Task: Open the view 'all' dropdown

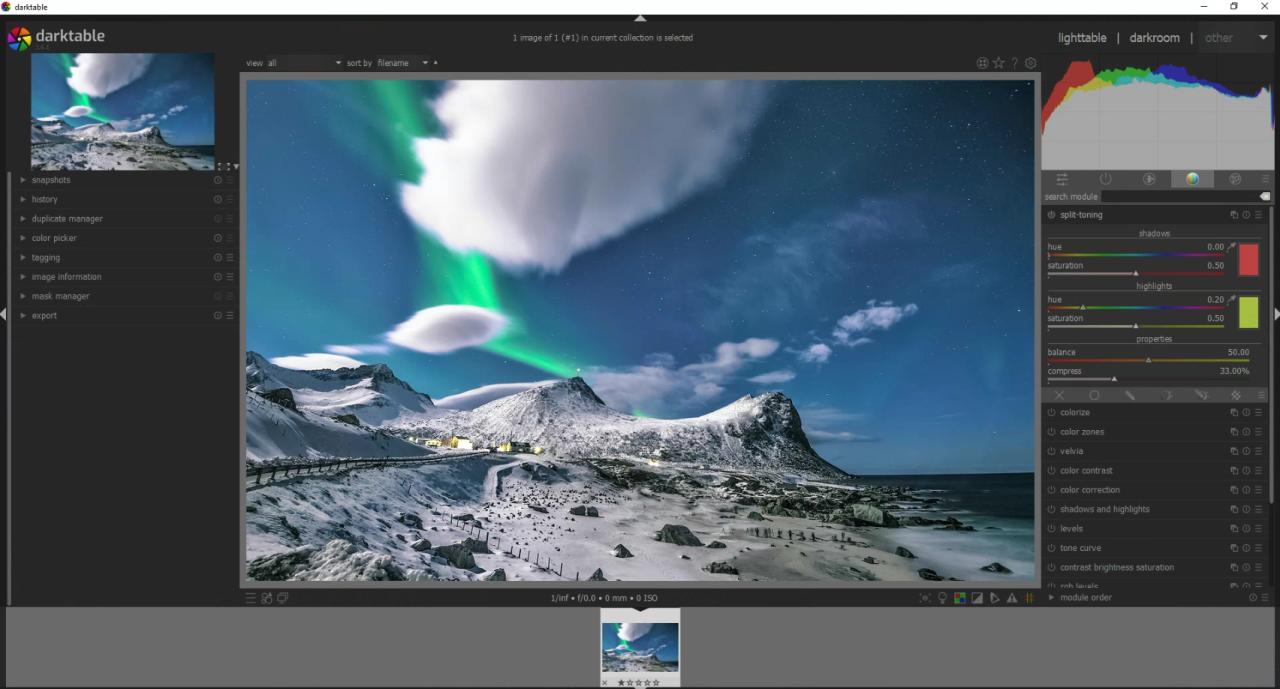Action: click(x=304, y=63)
